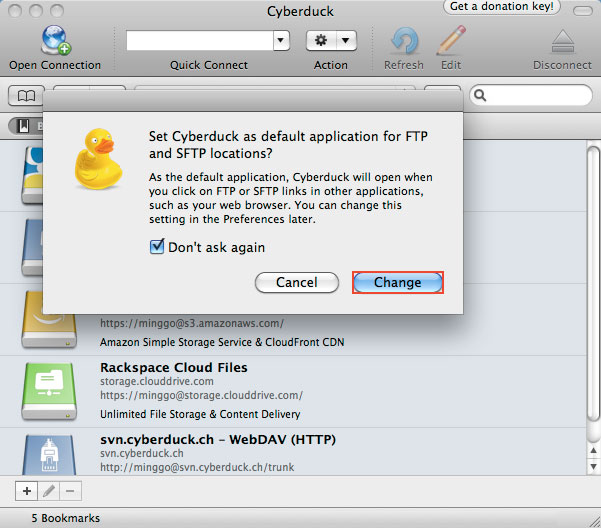This screenshot has height=528, width=601.
Task: Remove bookmark with the minus button
Action: 70,491
